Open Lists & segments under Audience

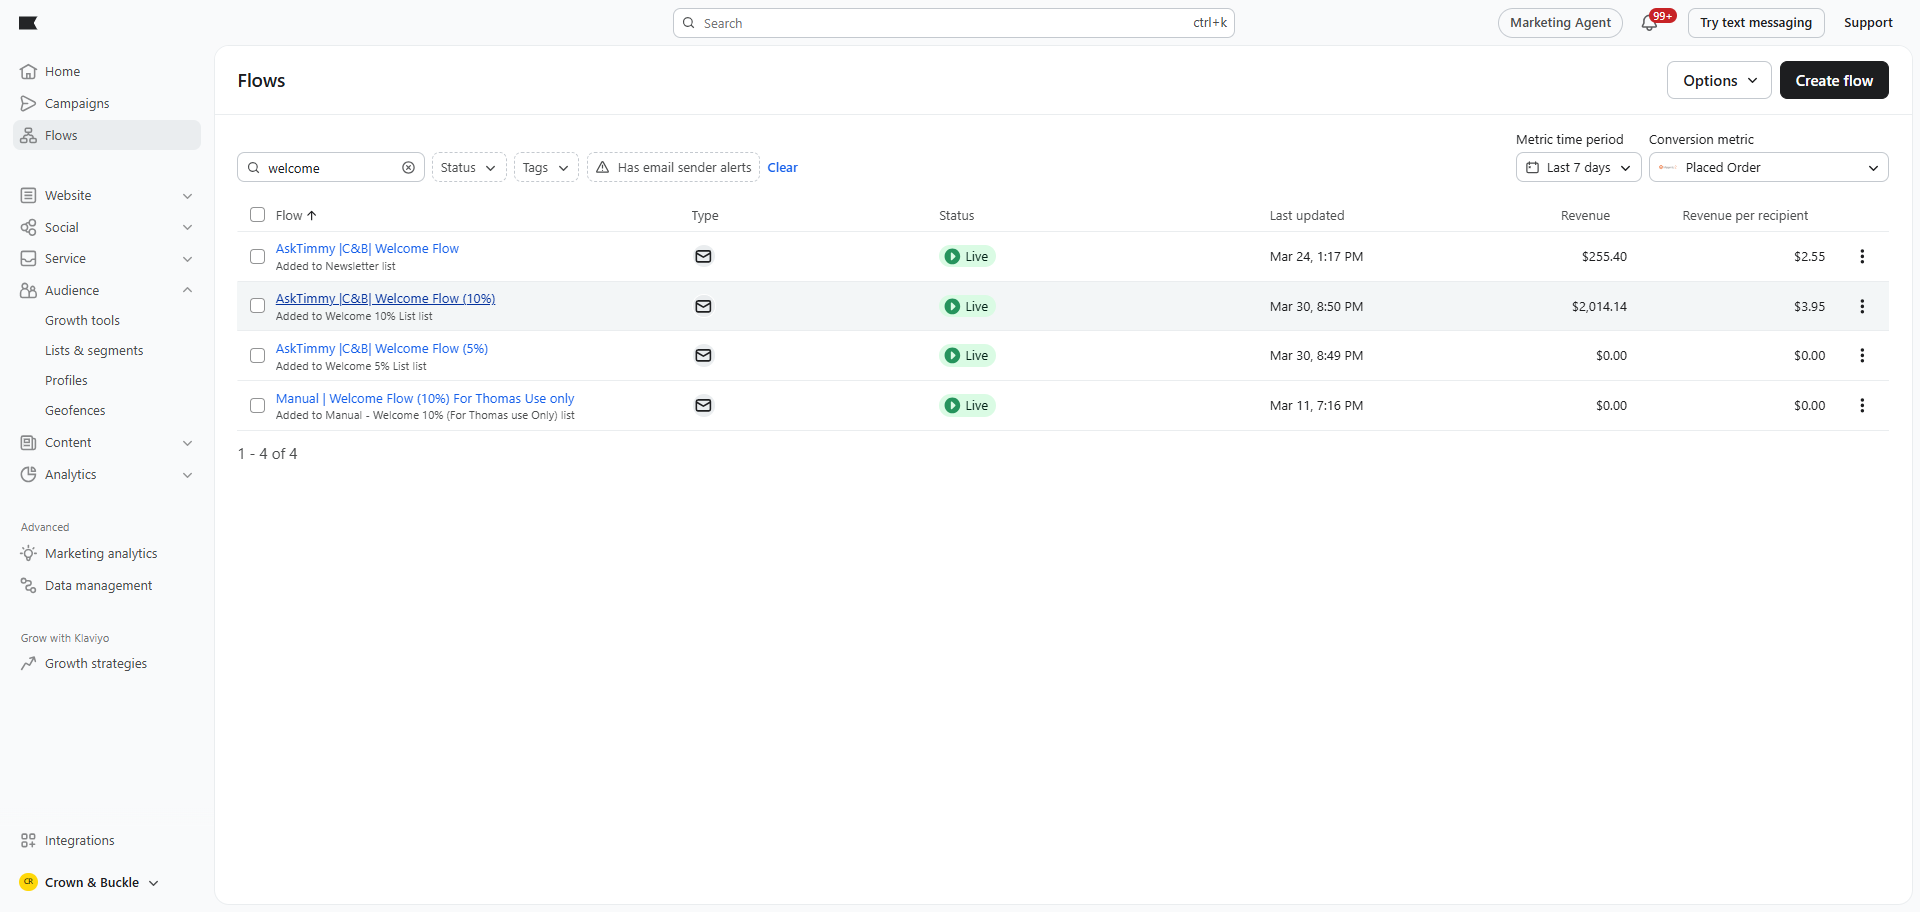tap(94, 351)
